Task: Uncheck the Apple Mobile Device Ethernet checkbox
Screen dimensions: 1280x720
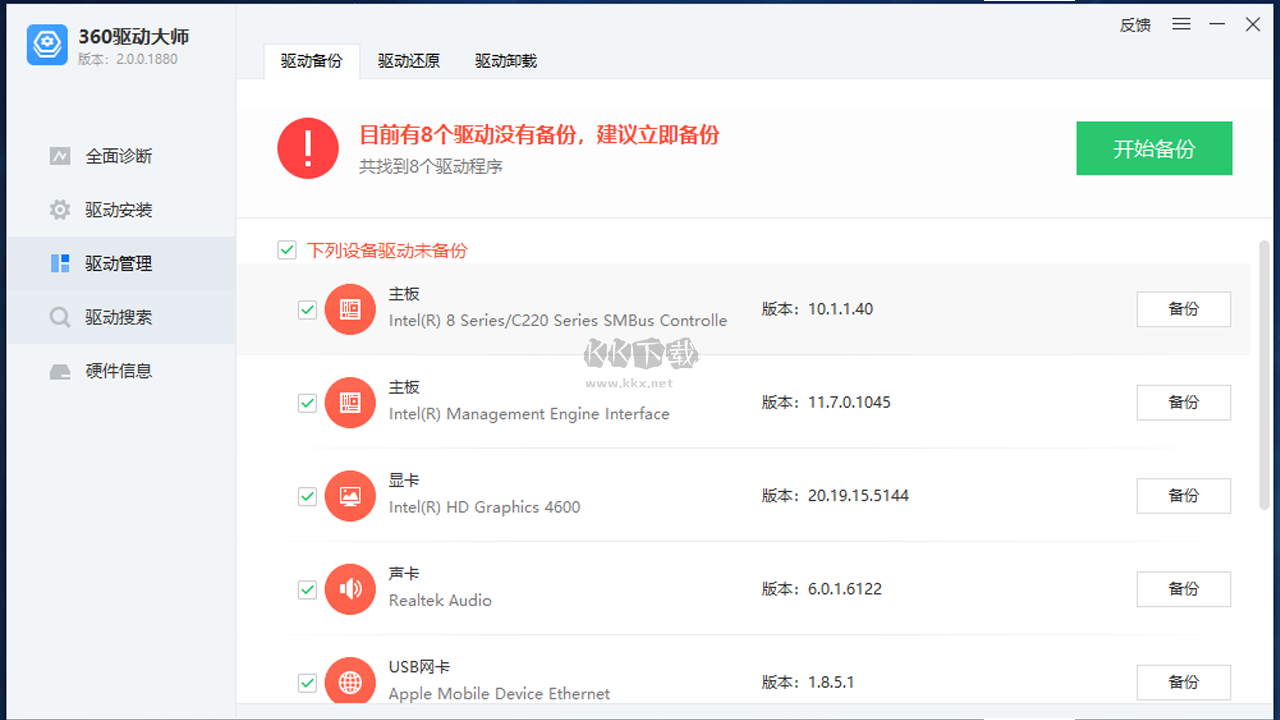Action: (x=308, y=683)
